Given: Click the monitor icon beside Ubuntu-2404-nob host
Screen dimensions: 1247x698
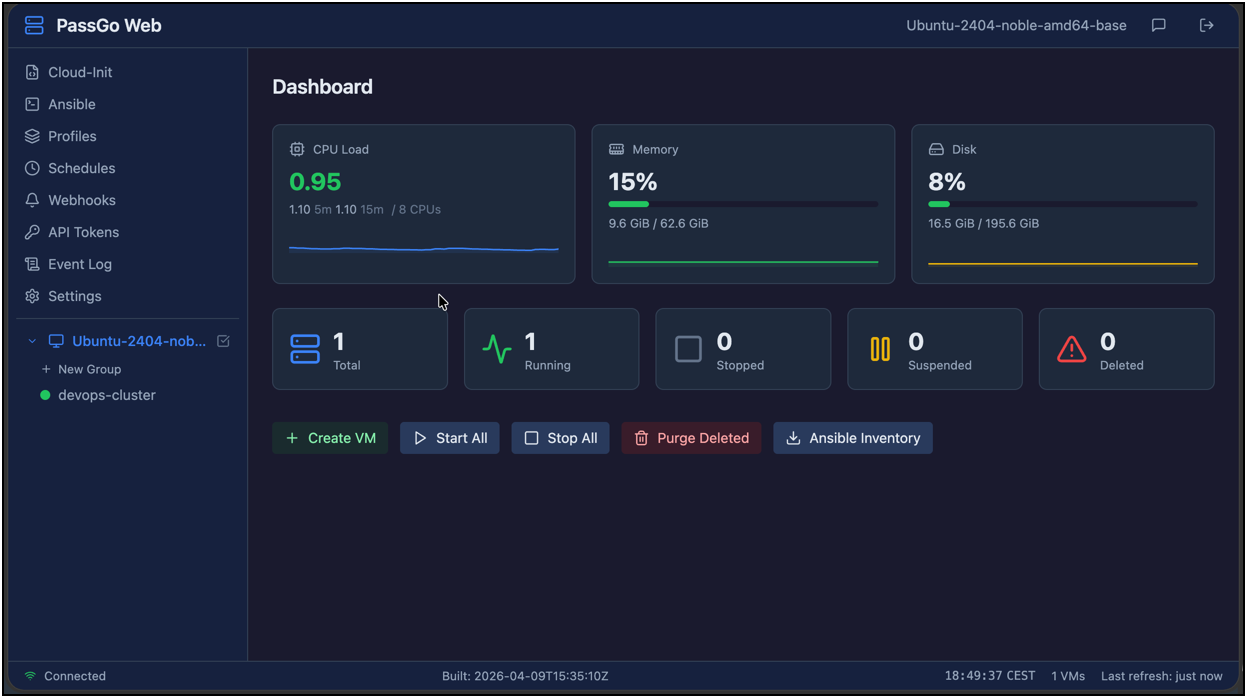Looking at the screenshot, I should point(56,341).
